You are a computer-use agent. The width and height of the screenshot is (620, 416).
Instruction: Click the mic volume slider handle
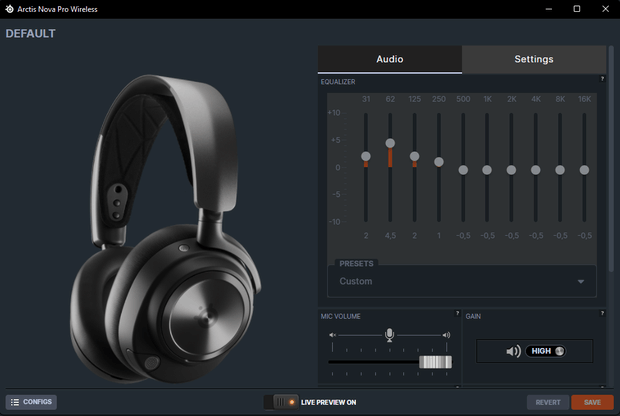click(x=435, y=362)
